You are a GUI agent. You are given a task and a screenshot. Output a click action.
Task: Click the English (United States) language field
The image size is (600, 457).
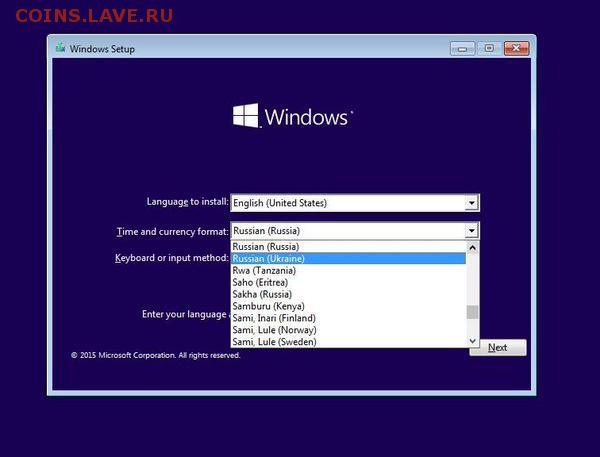(x=355, y=203)
